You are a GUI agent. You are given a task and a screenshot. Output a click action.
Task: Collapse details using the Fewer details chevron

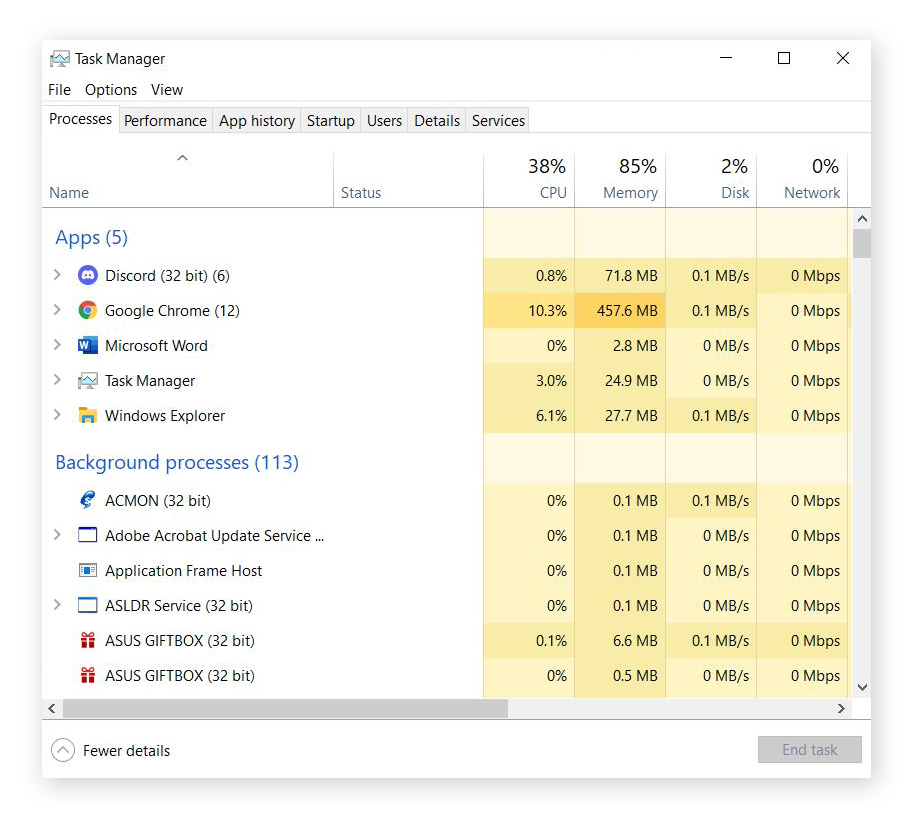coord(62,749)
